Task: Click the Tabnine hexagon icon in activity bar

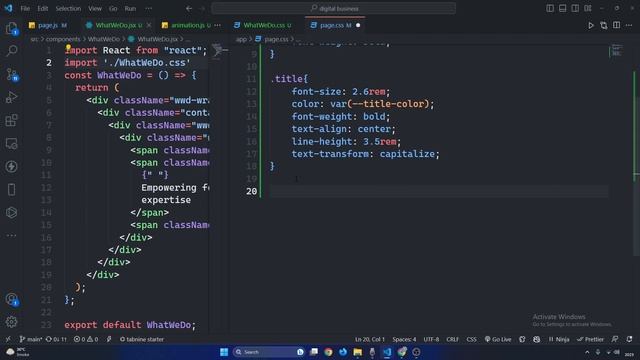Action: coord(11,213)
